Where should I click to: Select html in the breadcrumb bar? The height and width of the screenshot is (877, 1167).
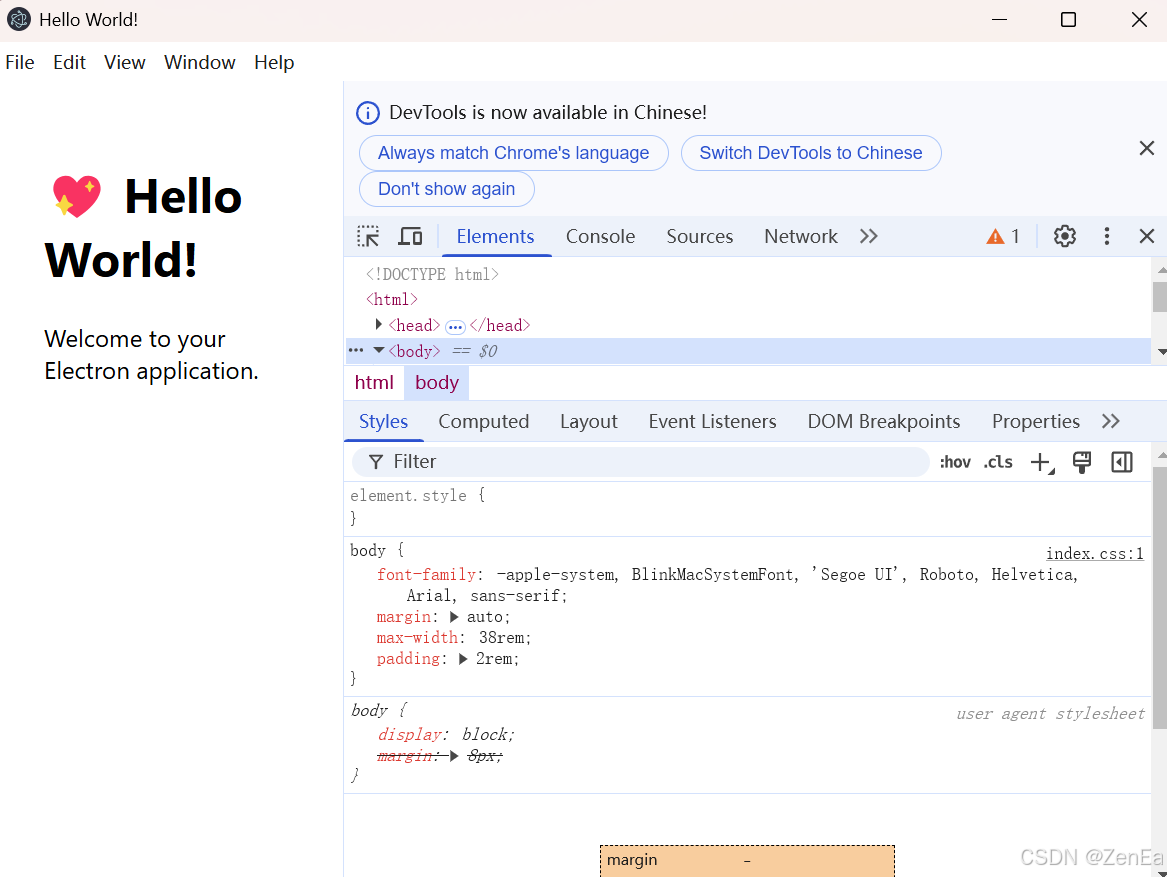(x=374, y=383)
